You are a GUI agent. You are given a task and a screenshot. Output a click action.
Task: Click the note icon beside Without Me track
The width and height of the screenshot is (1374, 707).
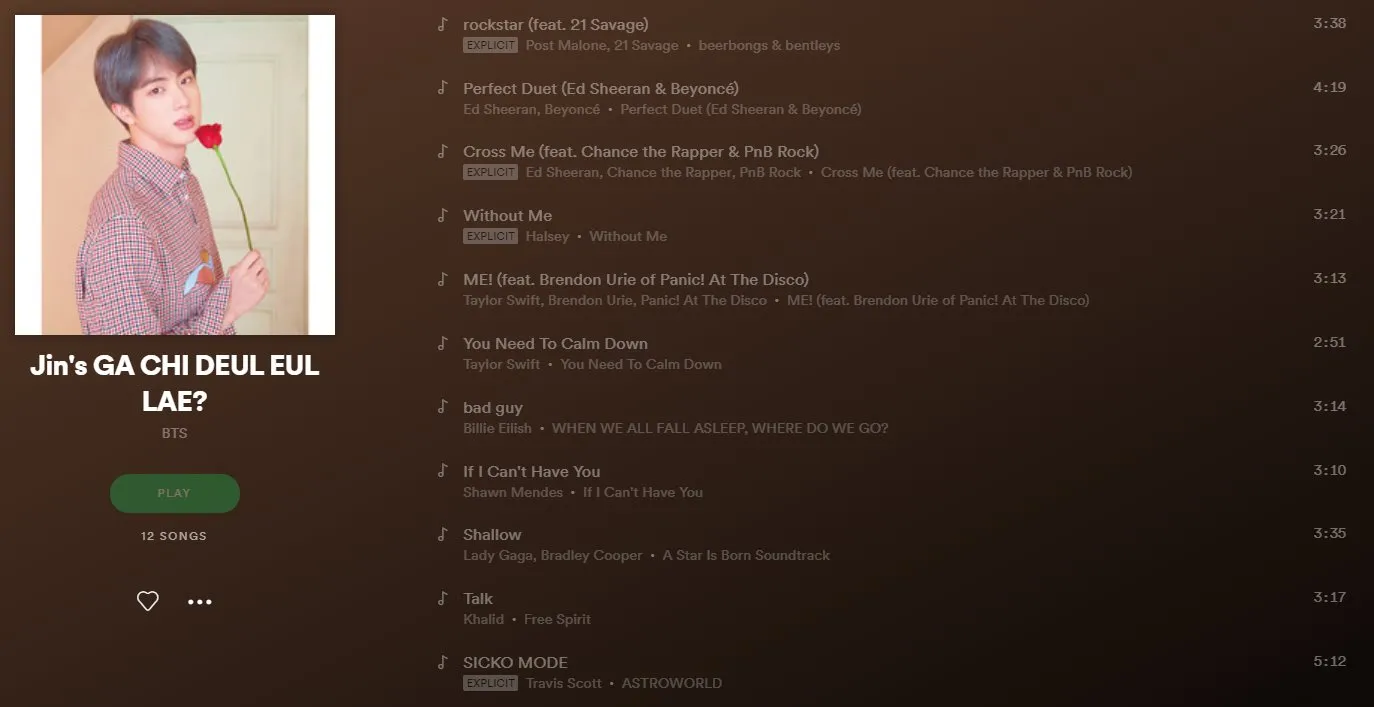(442, 215)
